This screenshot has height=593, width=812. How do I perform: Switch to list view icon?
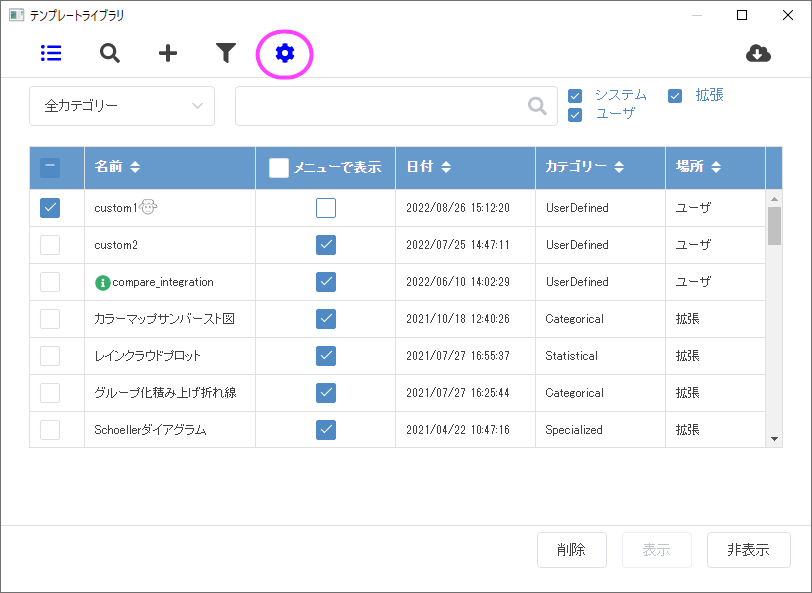tap(51, 53)
